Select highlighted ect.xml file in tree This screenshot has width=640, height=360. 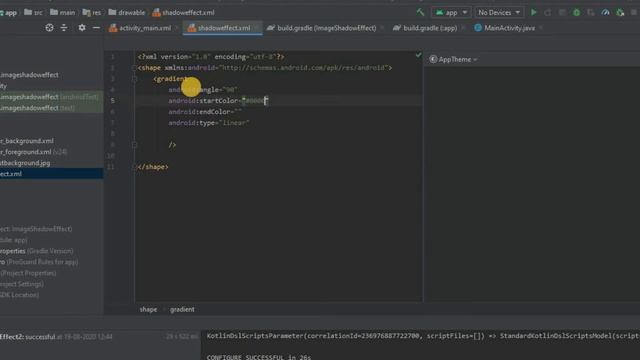coord(51,174)
